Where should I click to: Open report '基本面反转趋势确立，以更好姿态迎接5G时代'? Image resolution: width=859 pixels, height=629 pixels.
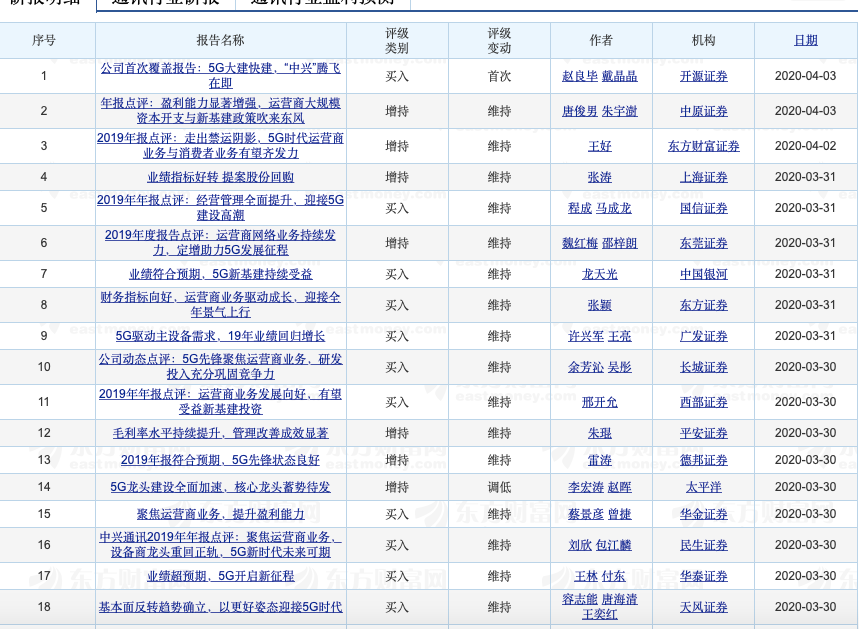pos(221,607)
